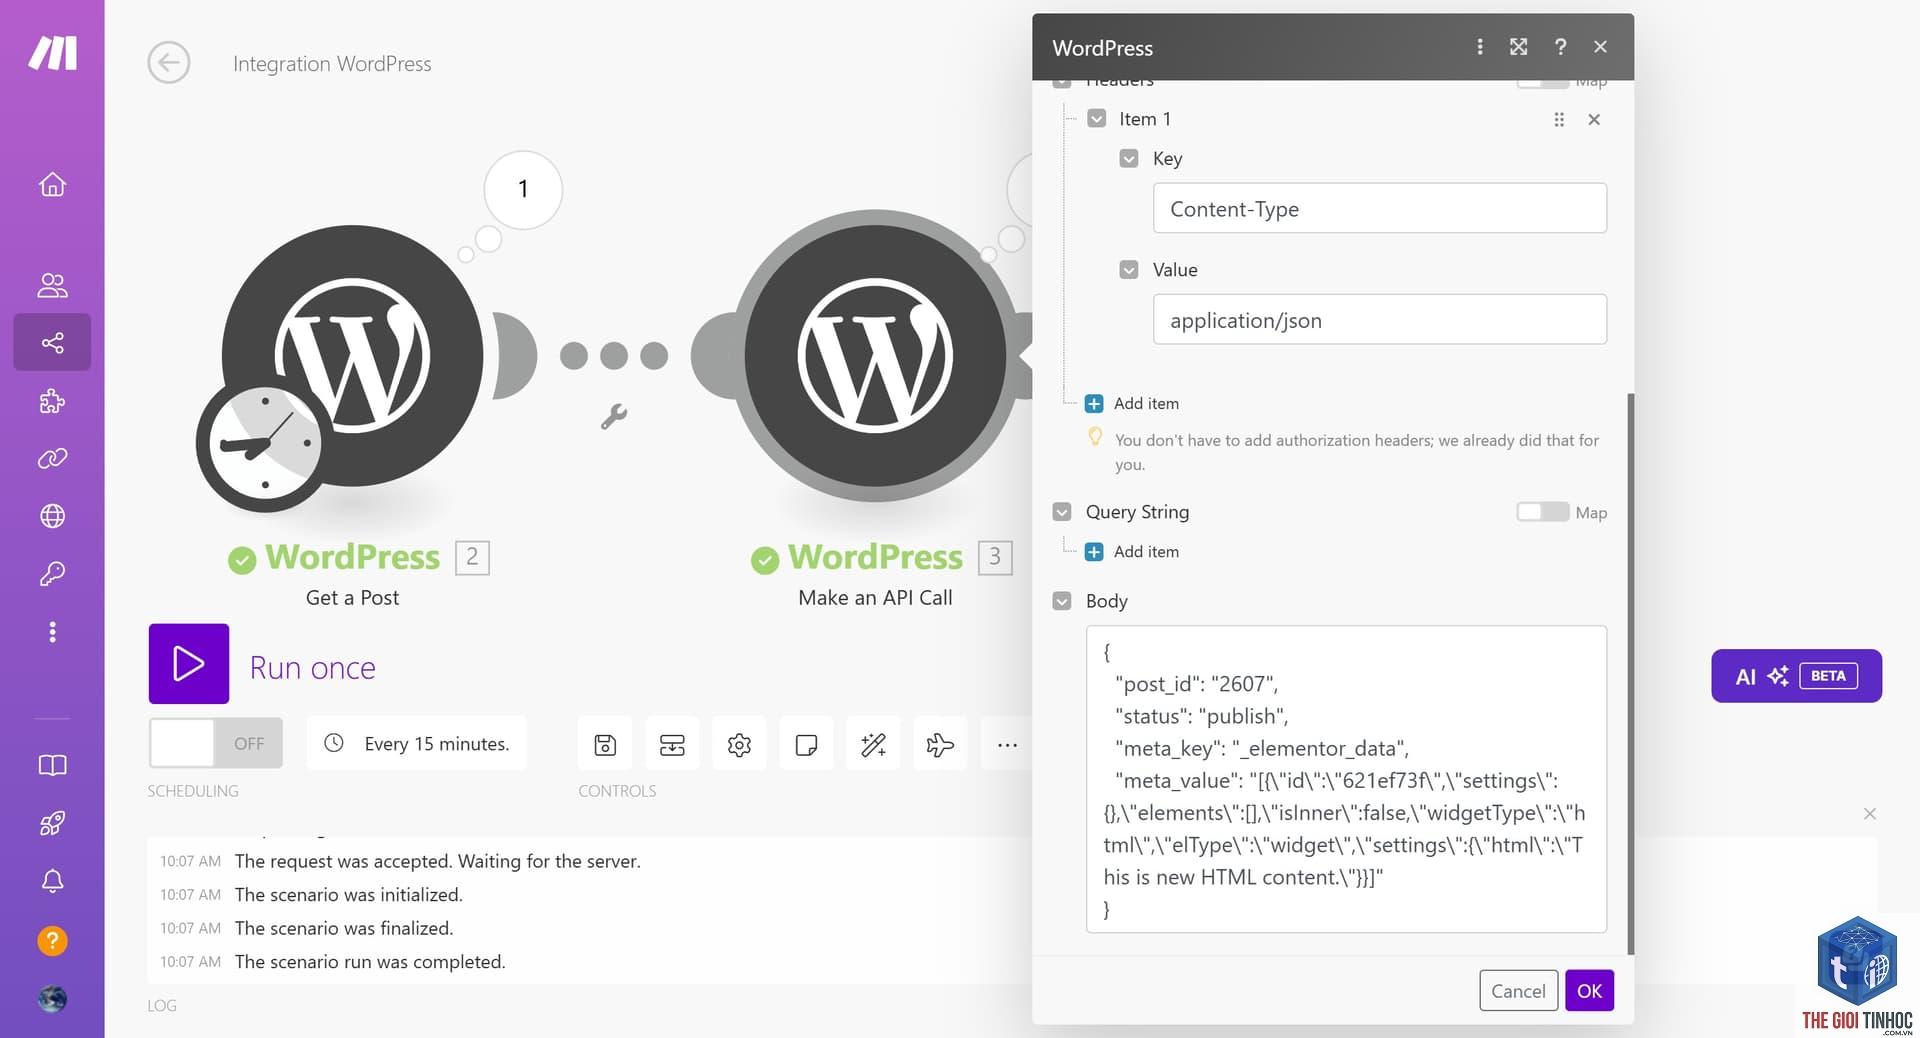Click Add item under Query String
1920x1038 pixels.
click(x=1133, y=551)
